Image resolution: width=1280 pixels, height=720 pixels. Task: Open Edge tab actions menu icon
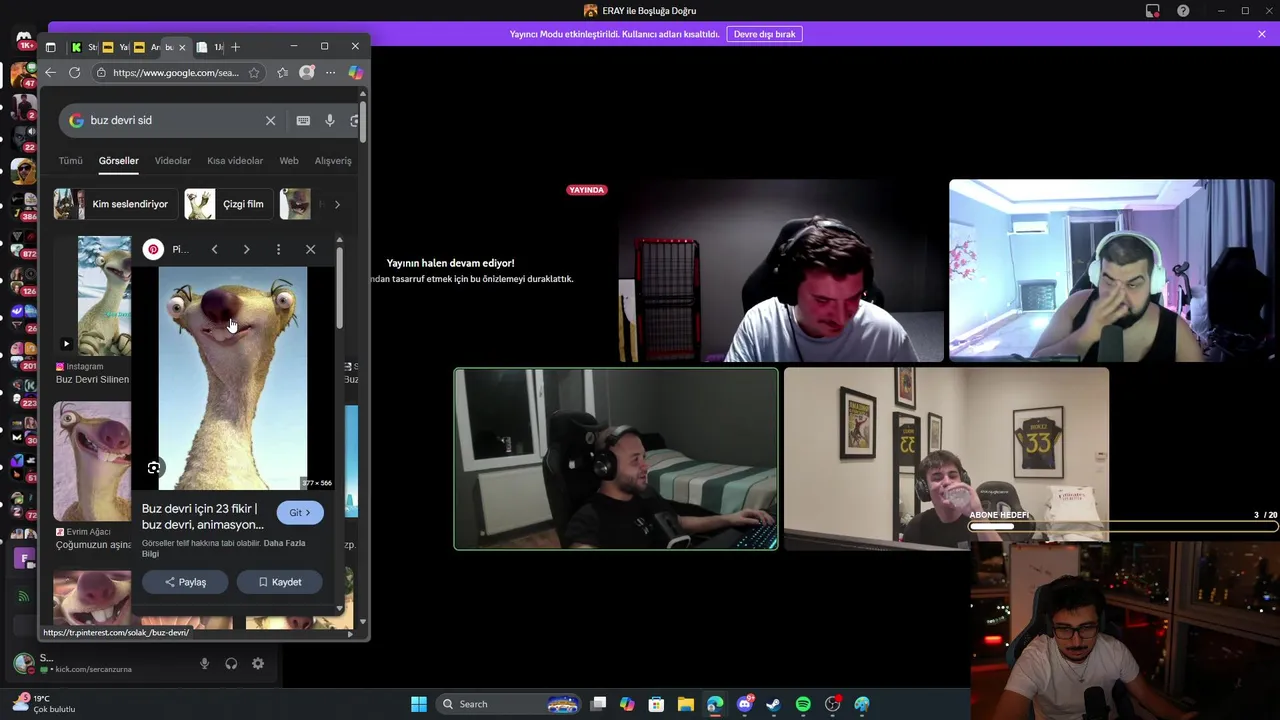coord(50,47)
